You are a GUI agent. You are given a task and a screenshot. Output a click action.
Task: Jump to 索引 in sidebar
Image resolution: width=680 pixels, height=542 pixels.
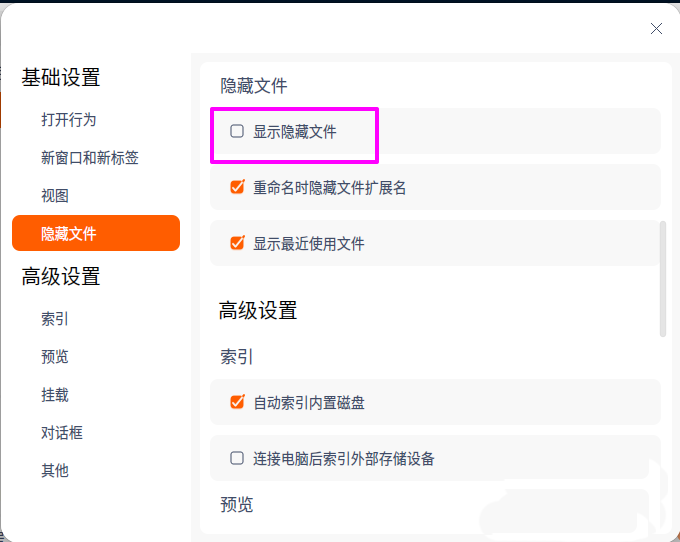point(55,319)
